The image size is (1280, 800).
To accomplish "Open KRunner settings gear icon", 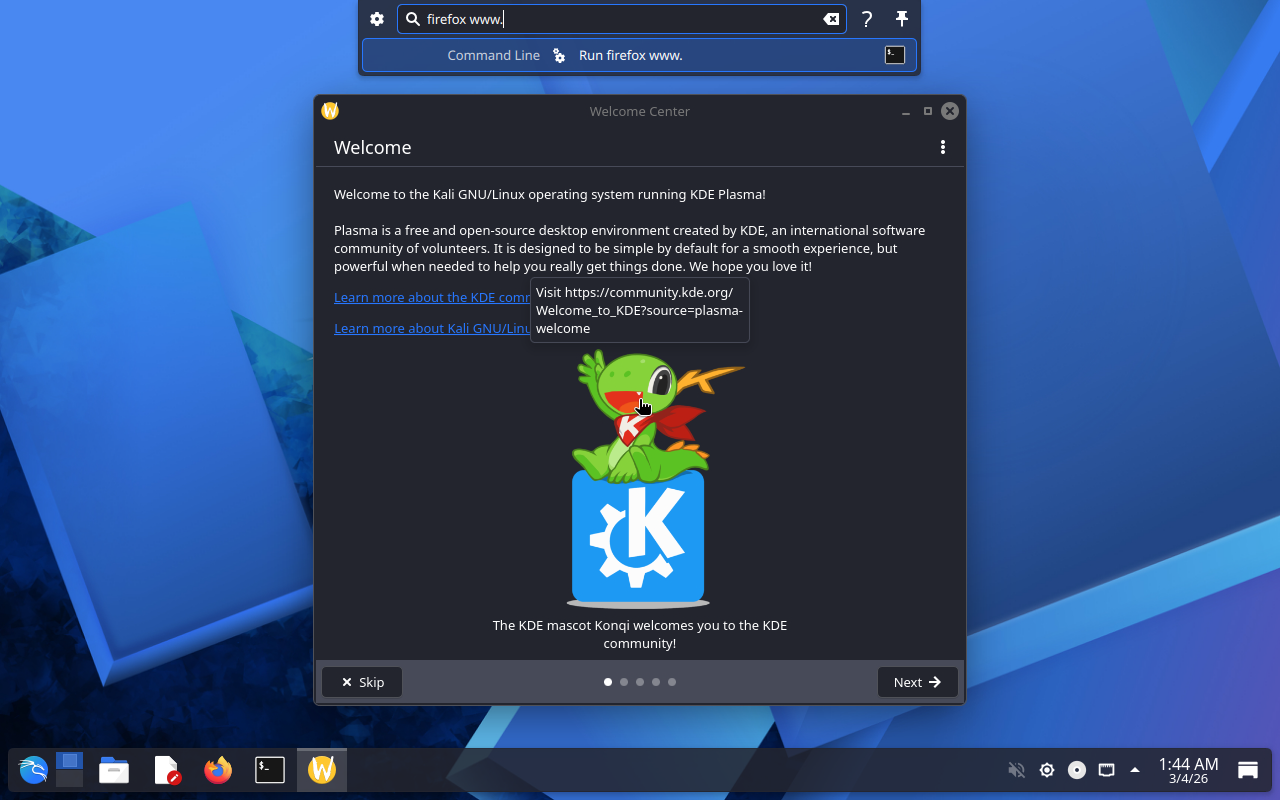I will click(x=377, y=19).
